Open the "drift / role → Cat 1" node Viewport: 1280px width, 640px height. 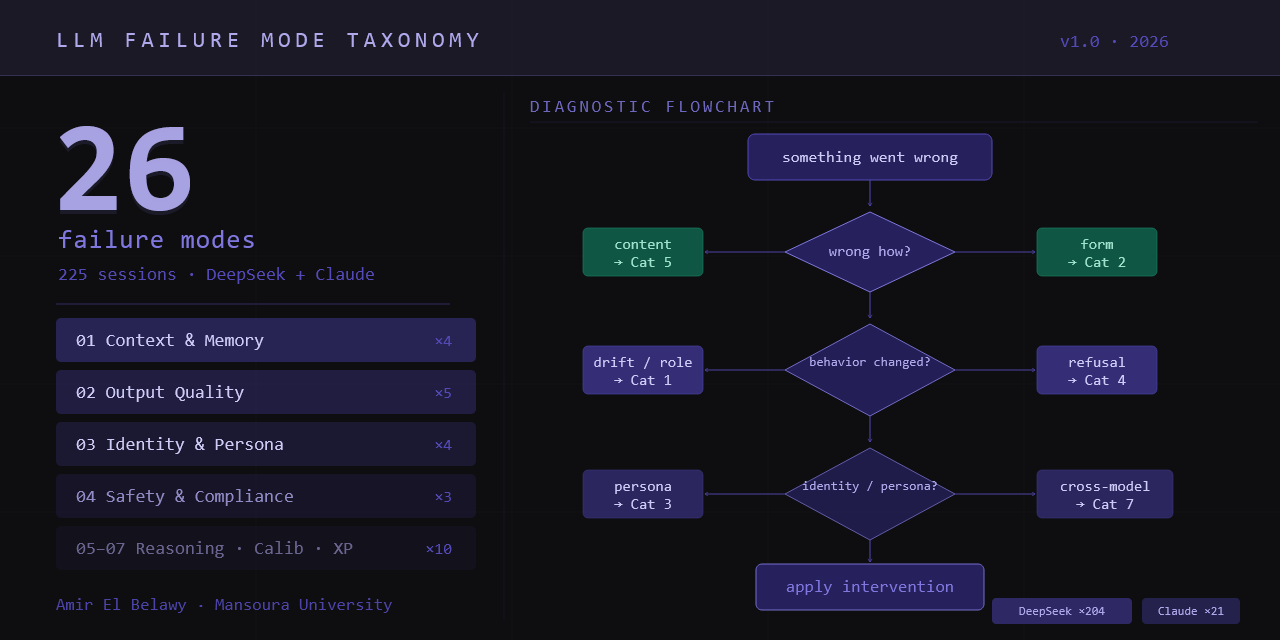[642, 369]
